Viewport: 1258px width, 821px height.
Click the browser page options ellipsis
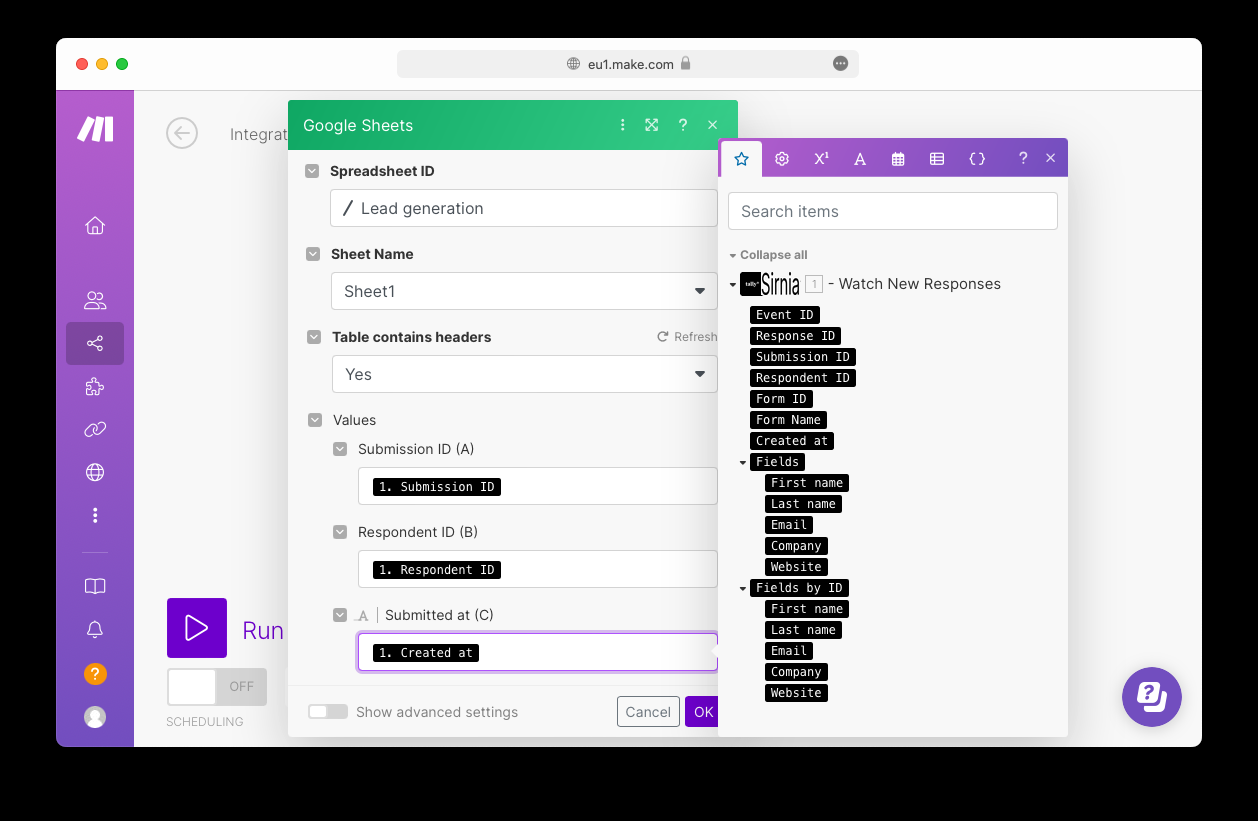pyautogui.click(x=840, y=63)
